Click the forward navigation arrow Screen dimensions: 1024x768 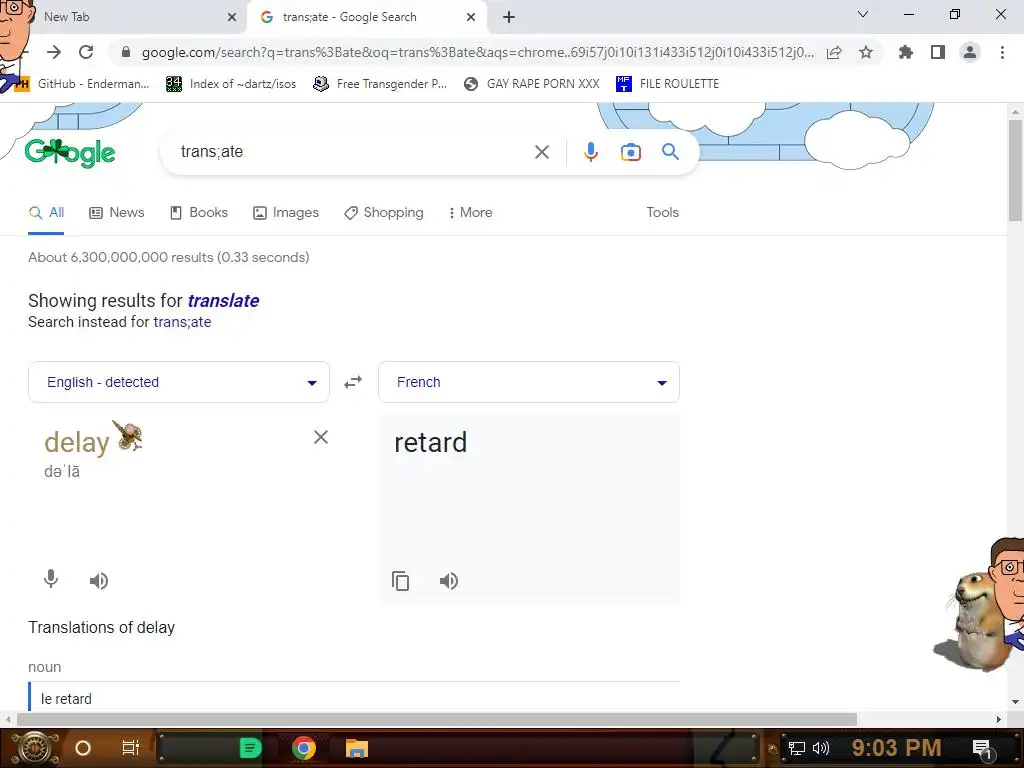click(x=54, y=52)
